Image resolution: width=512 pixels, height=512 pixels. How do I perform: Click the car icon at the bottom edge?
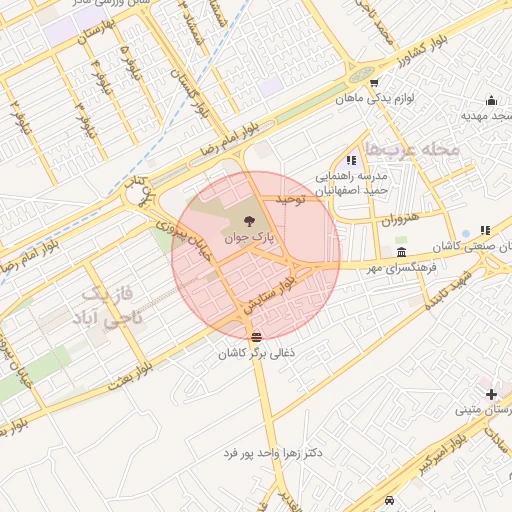[389, 500]
